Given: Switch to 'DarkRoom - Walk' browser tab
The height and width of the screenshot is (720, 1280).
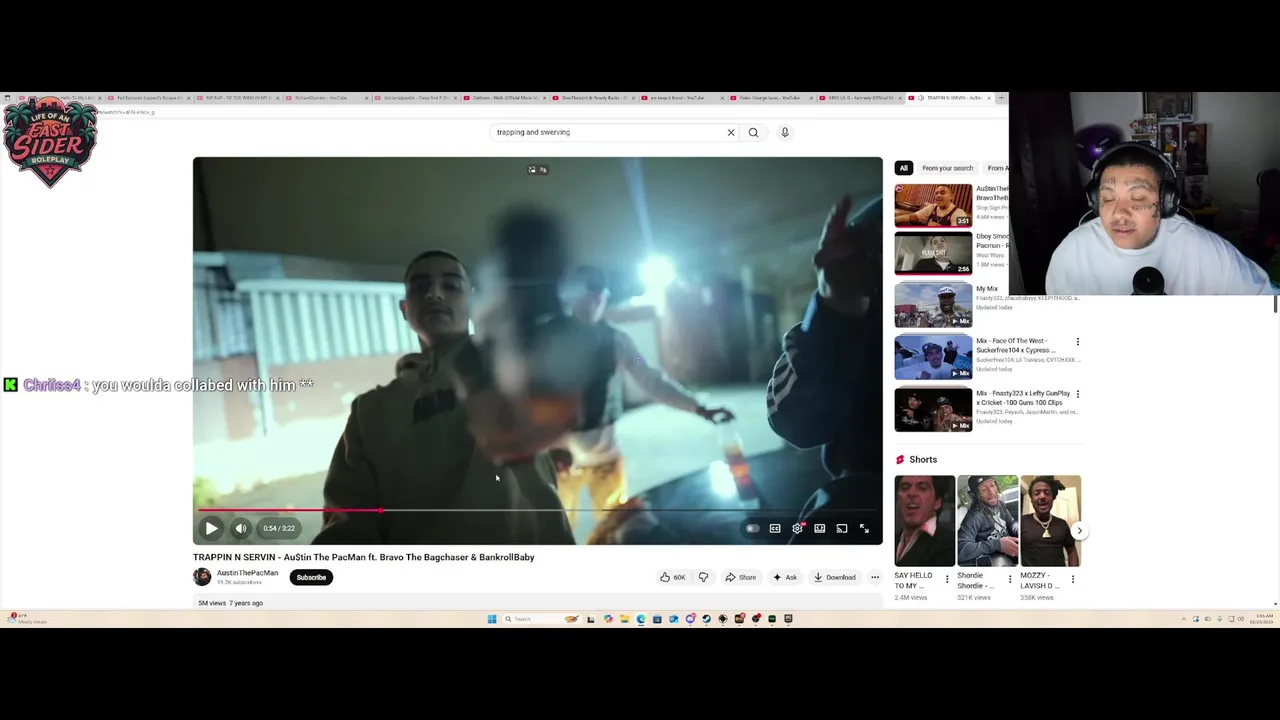Looking at the screenshot, I should (503, 98).
